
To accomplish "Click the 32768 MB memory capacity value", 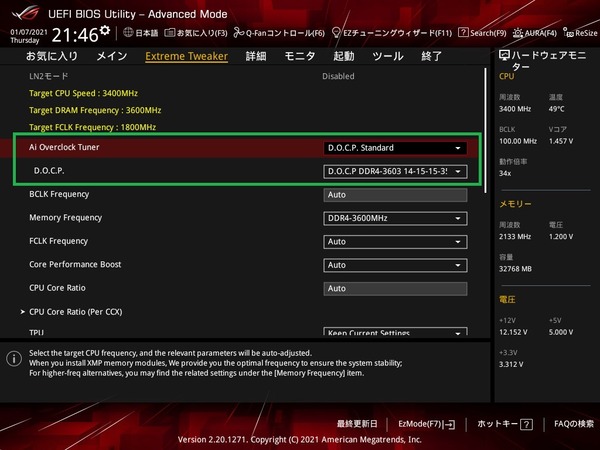I will 515,269.
